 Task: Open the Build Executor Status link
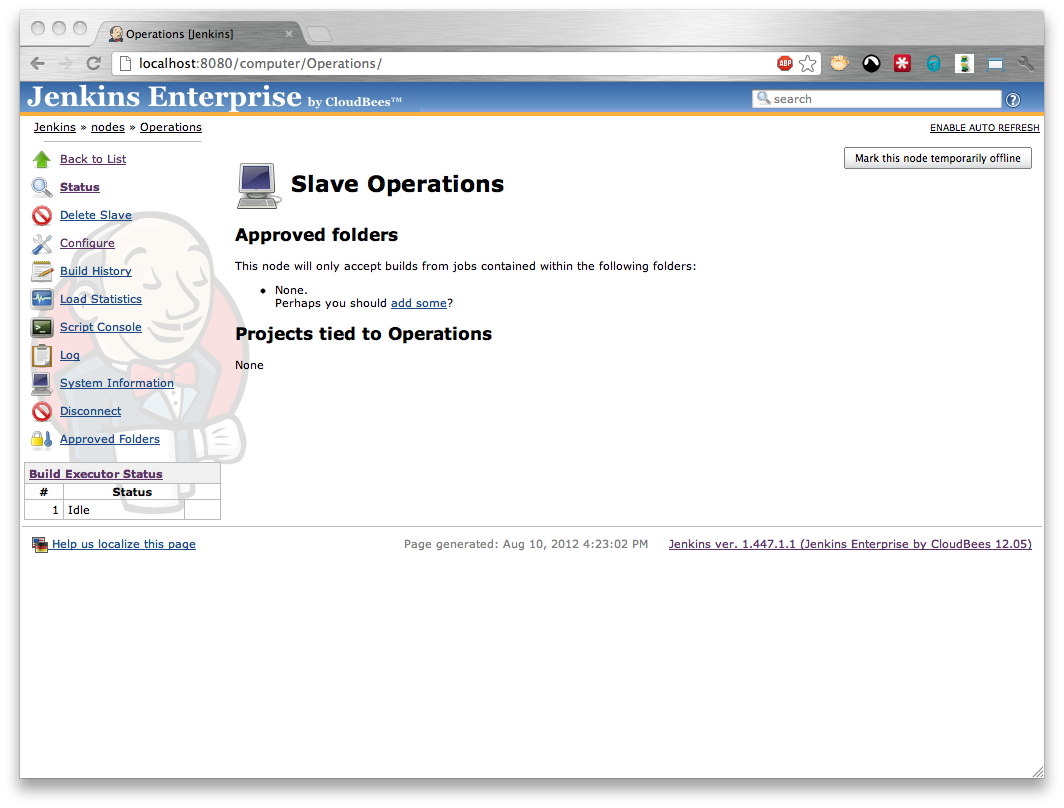pyautogui.click(x=96, y=474)
